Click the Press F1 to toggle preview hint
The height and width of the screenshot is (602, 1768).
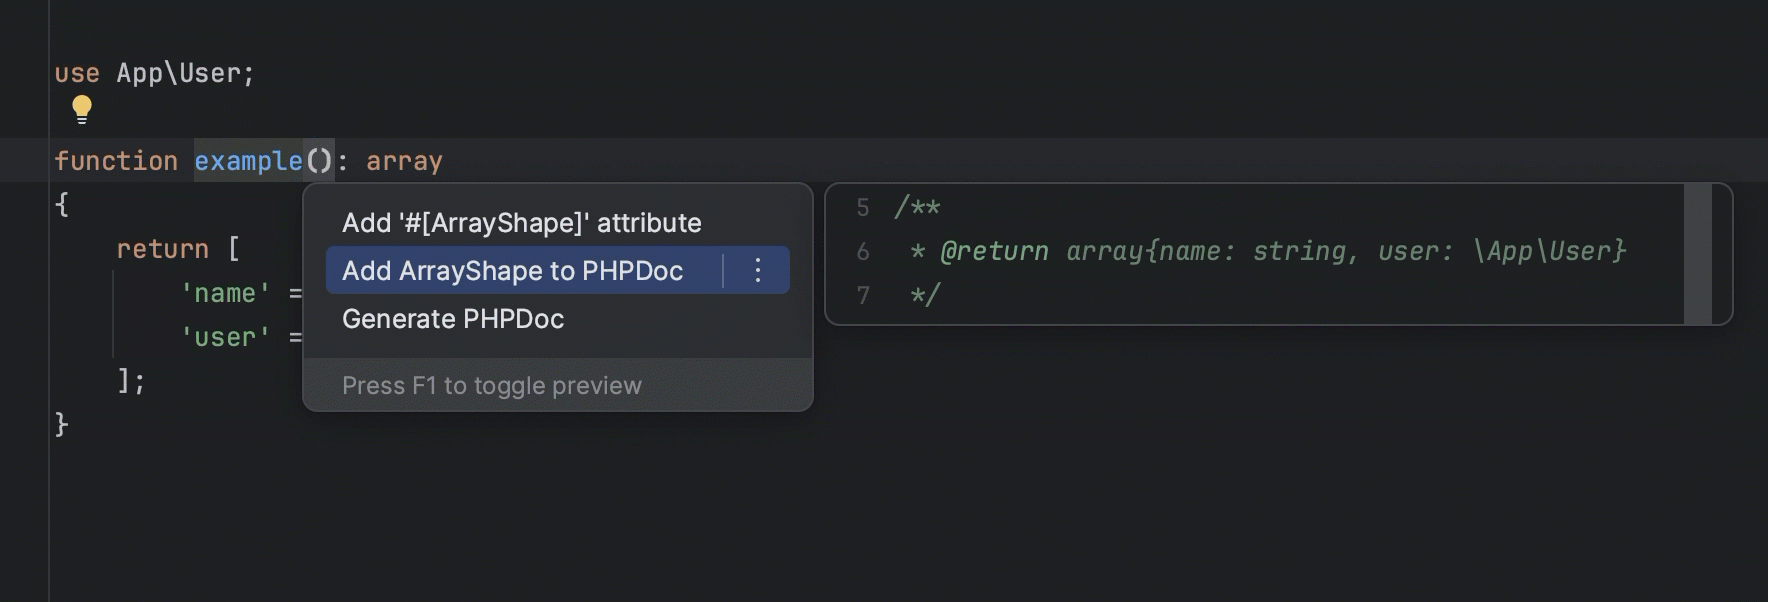tap(492, 386)
